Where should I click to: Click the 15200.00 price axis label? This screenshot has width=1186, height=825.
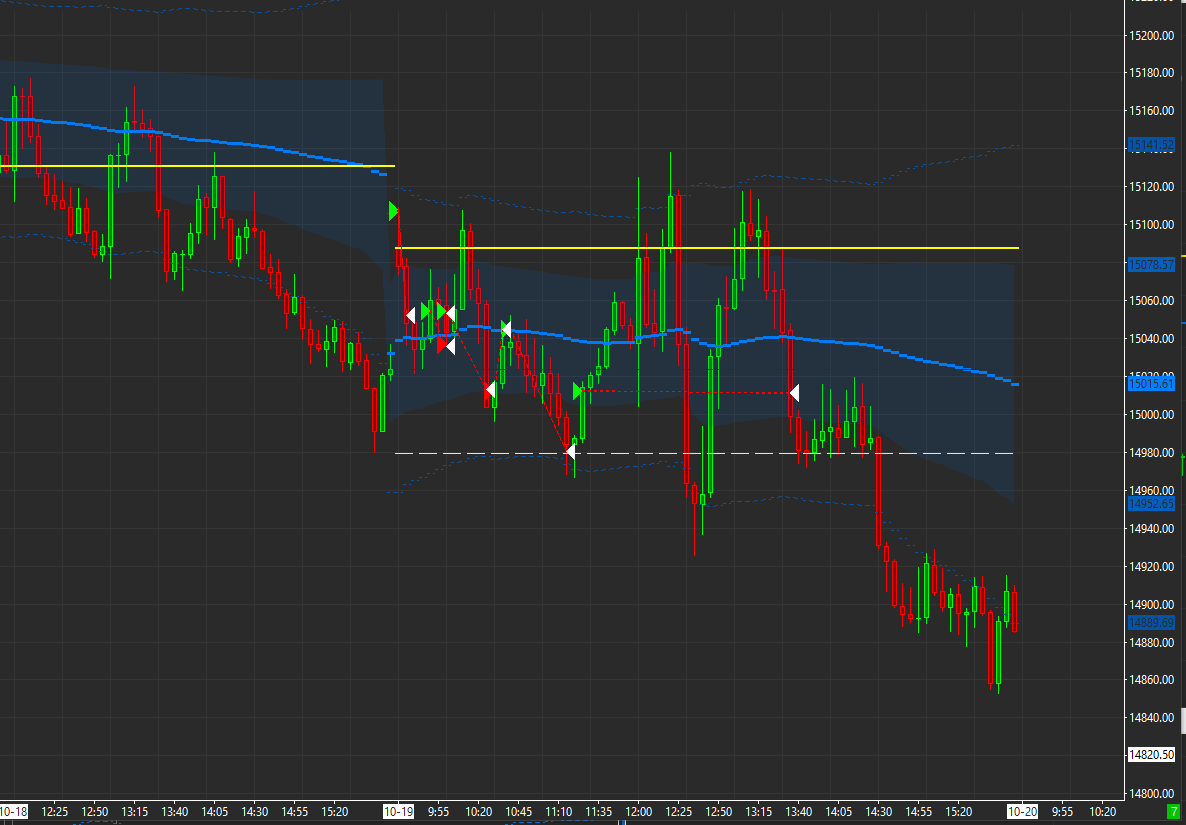point(1153,36)
